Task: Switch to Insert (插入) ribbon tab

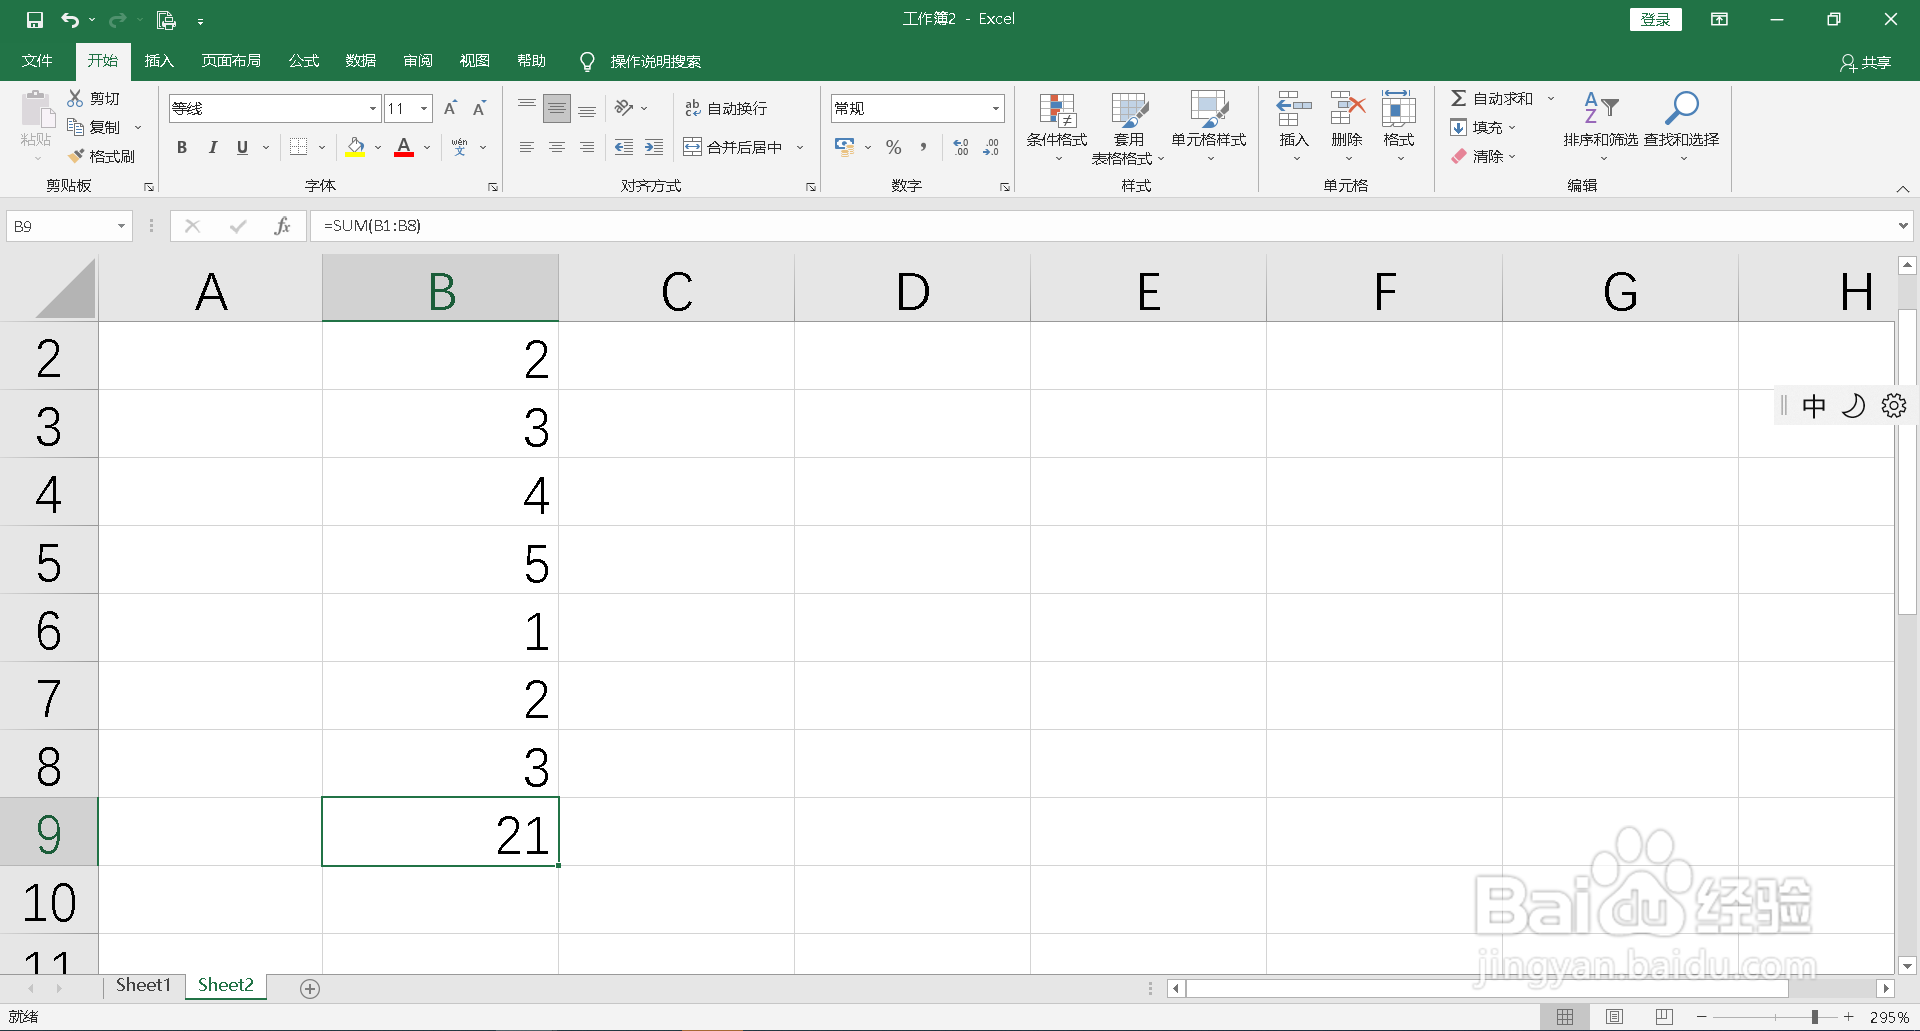Action: [x=159, y=61]
